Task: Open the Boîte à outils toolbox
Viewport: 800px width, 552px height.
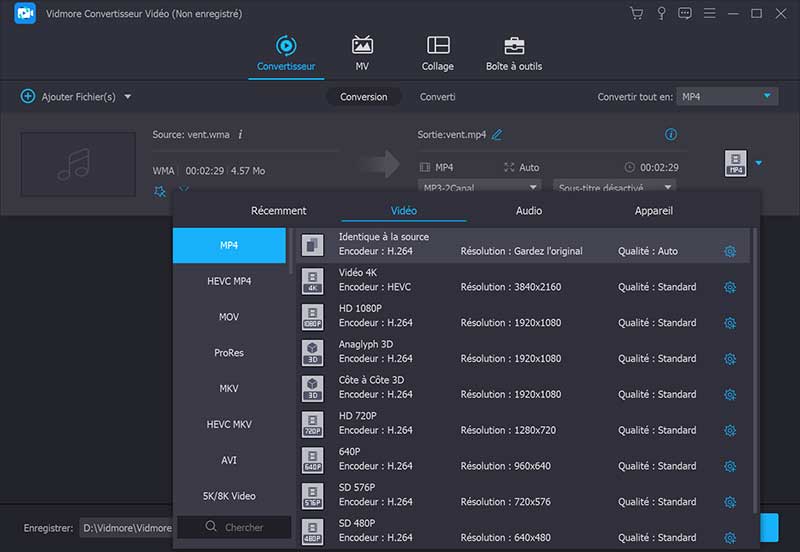Action: click(513, 46)
